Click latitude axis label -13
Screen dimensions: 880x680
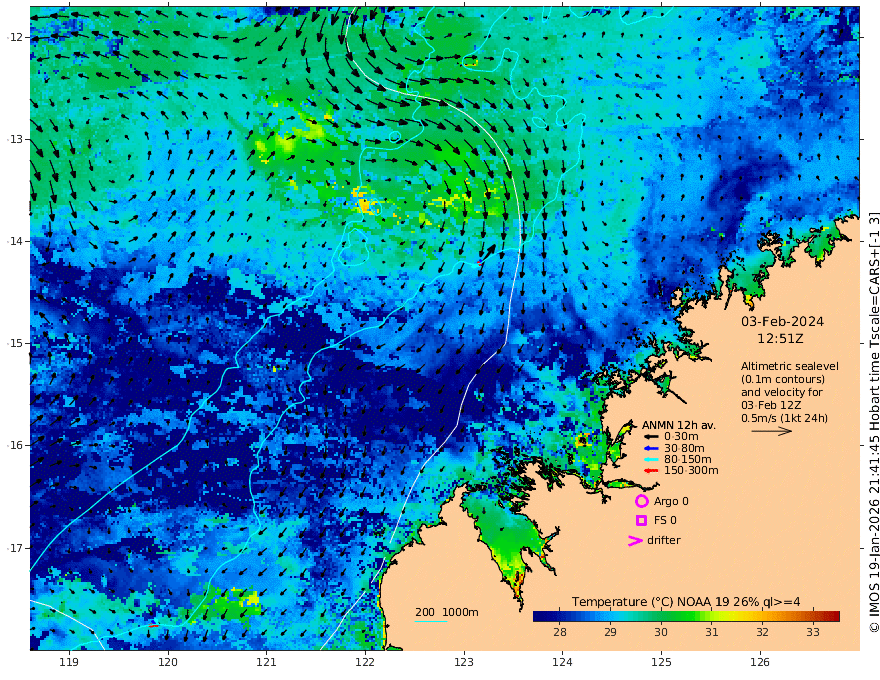(x=15, y=139)
